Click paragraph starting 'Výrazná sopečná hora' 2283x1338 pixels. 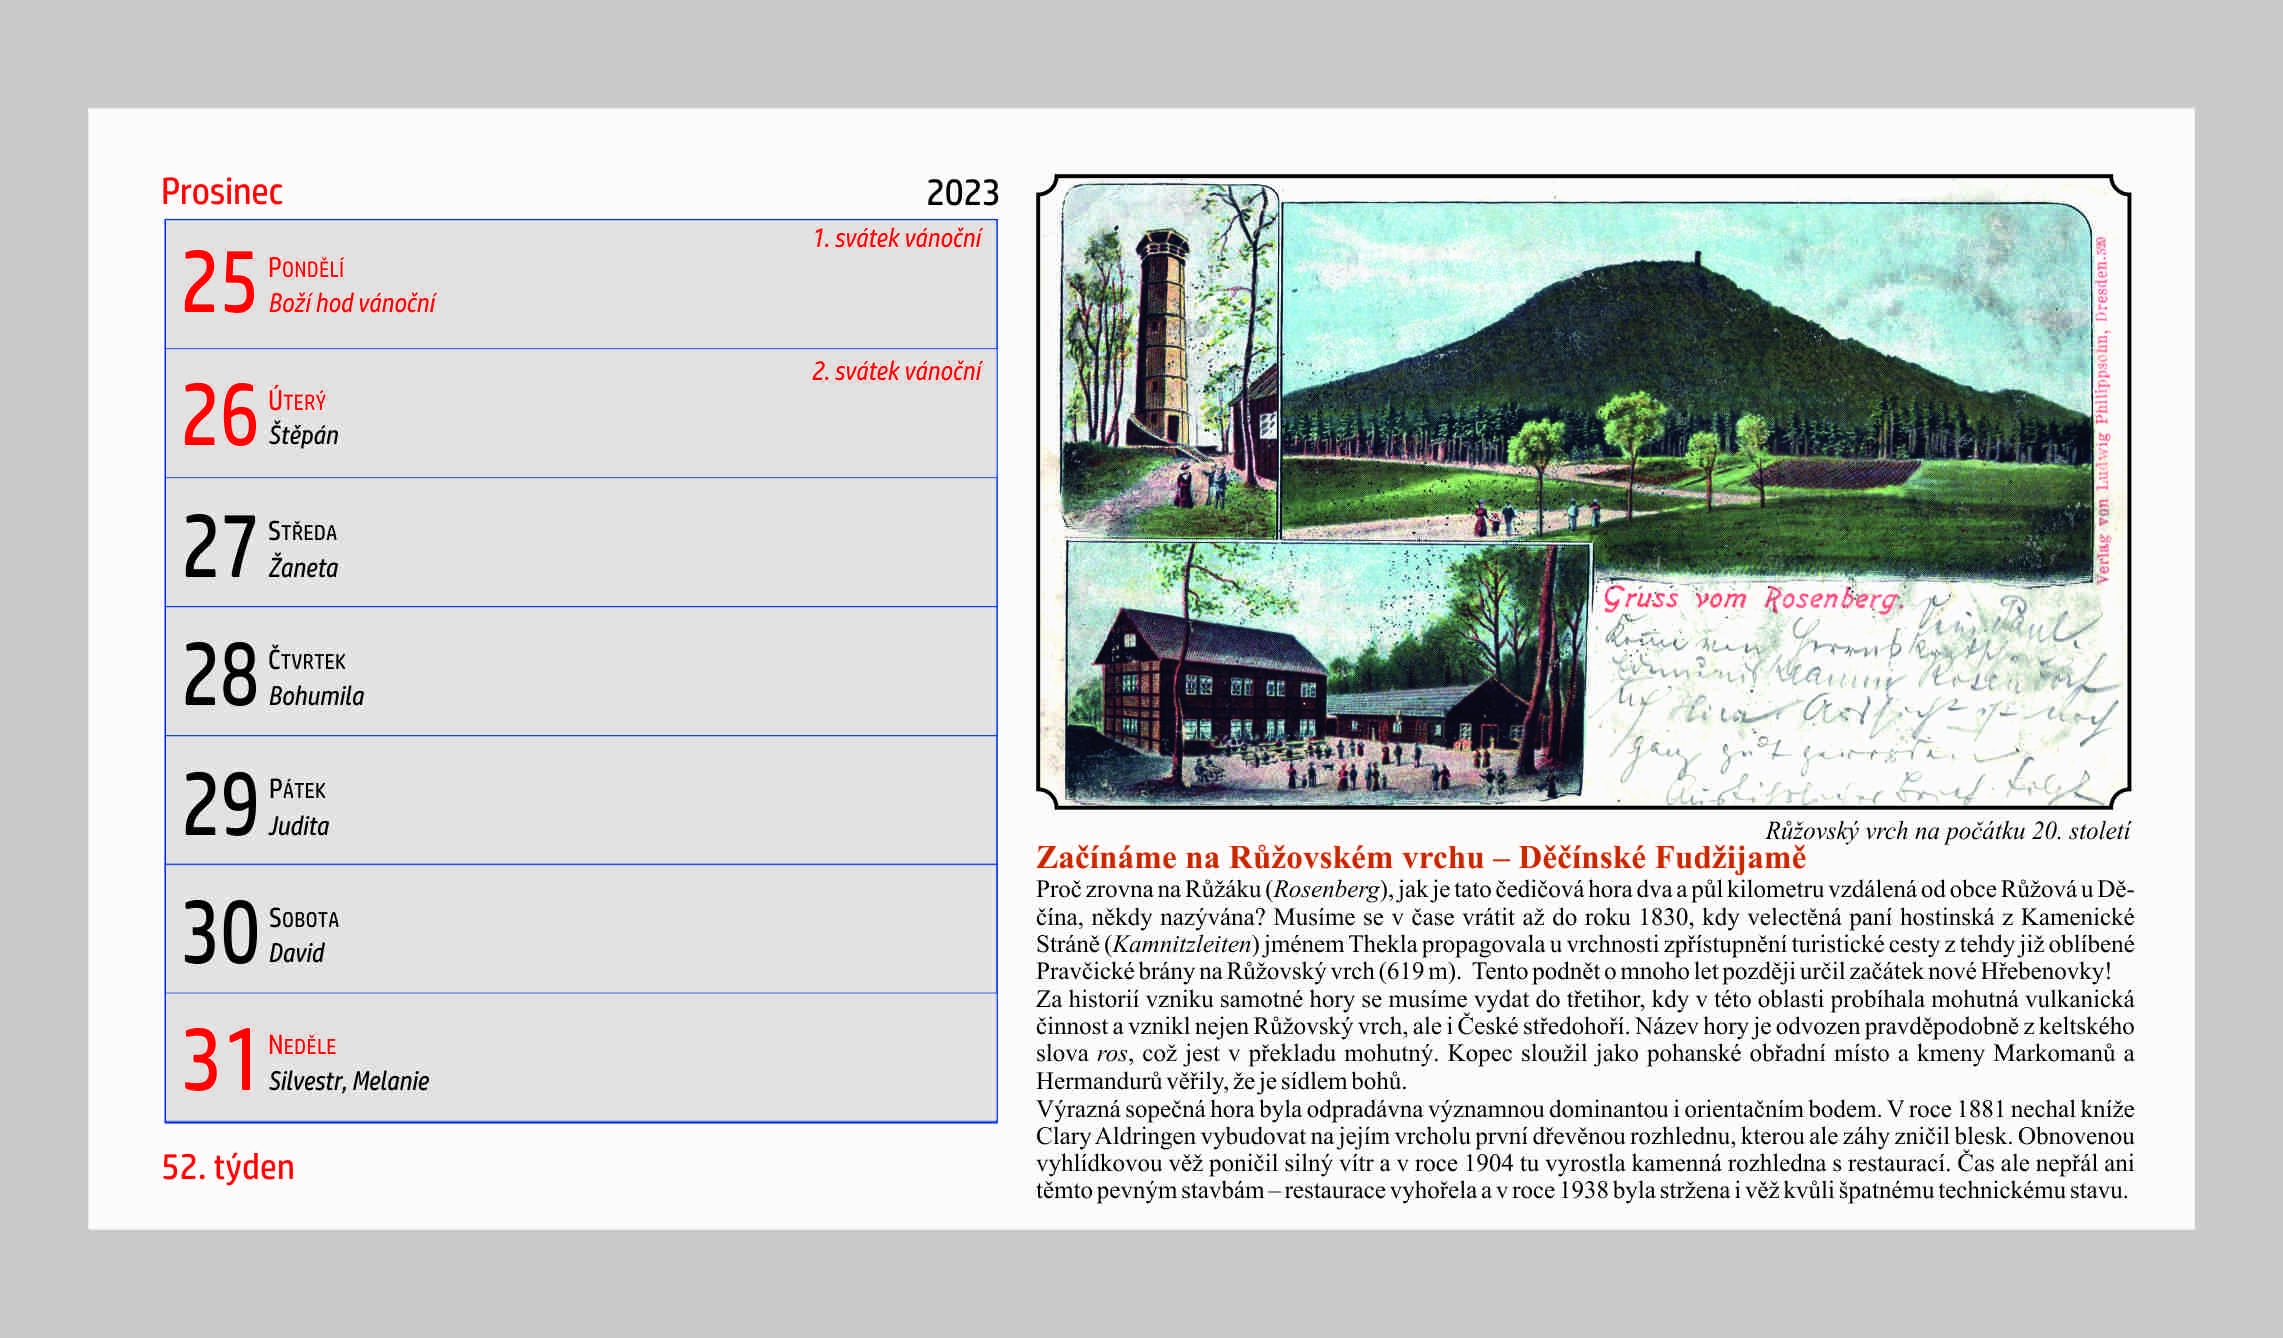(1585, 1149)
